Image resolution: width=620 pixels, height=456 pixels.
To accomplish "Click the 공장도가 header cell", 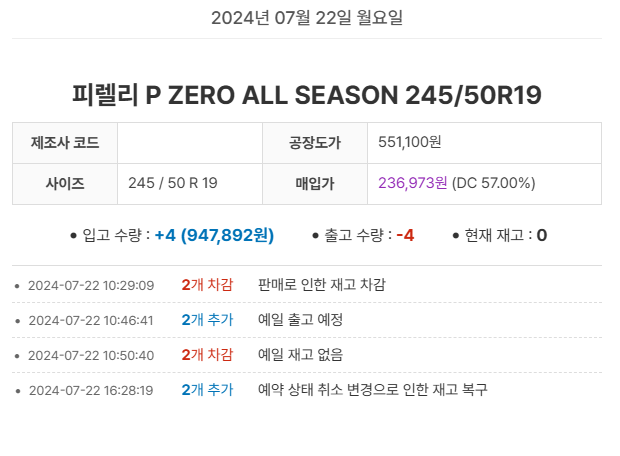I will click(314, 143).
